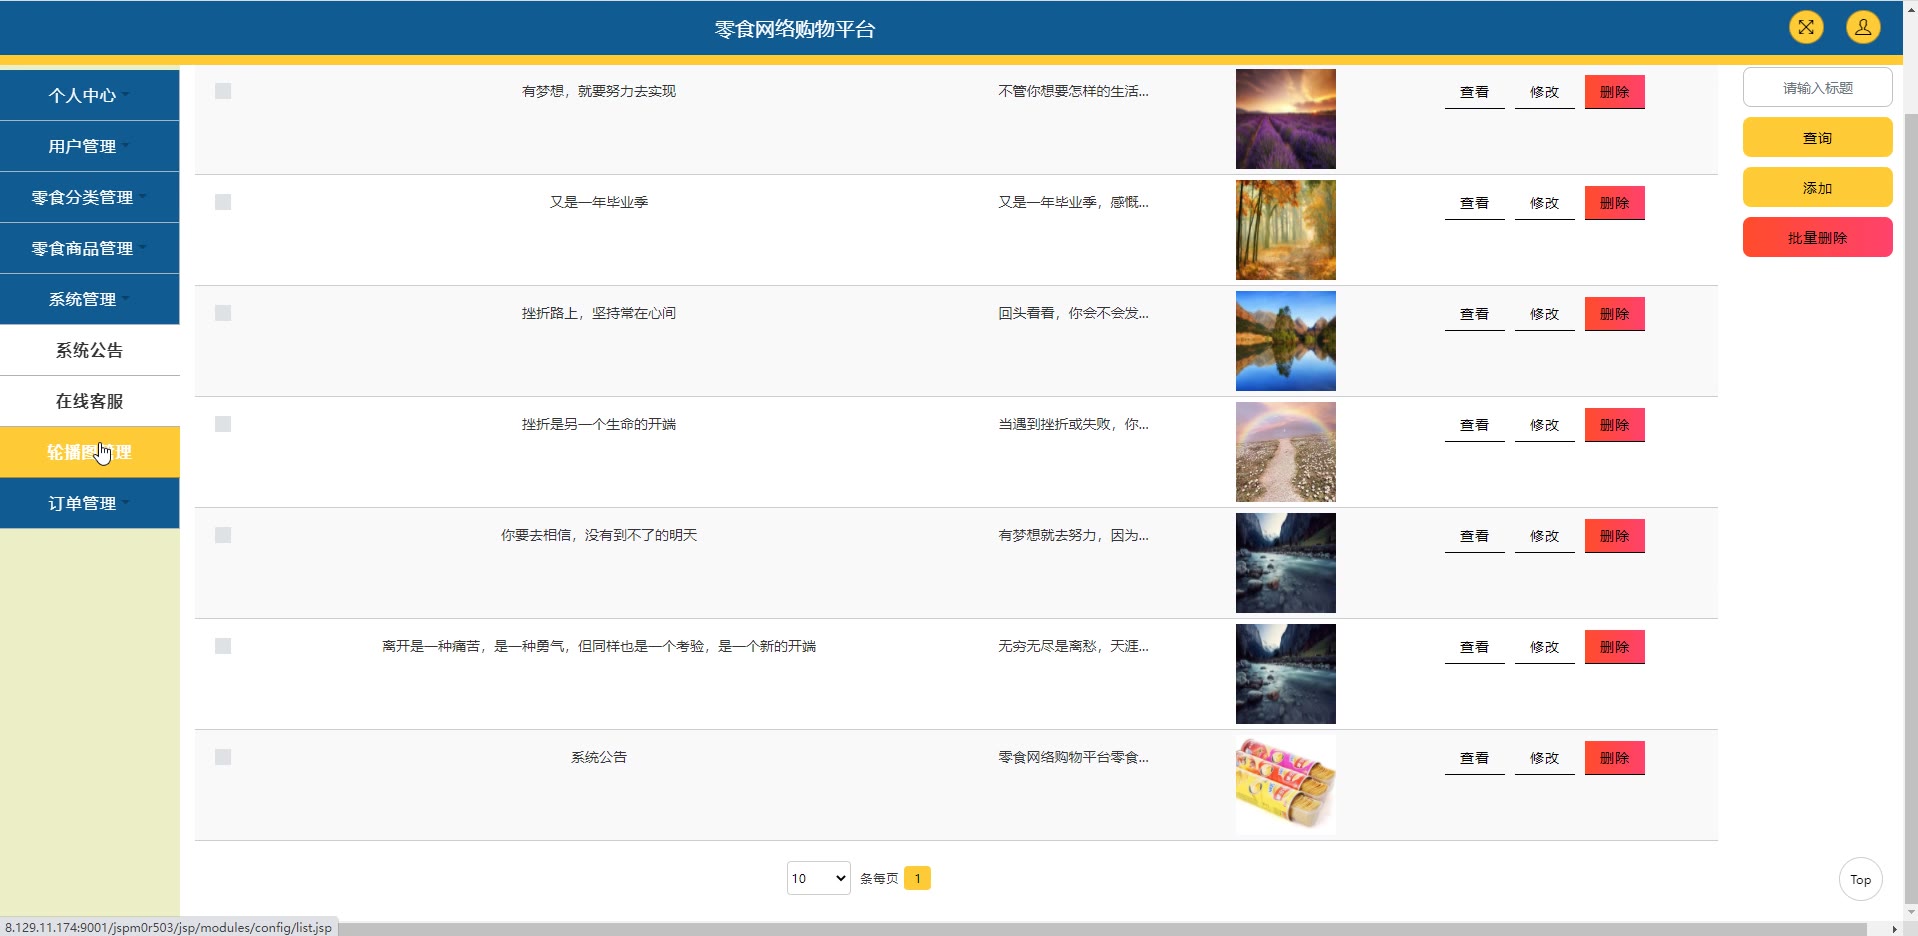Open the user profile icon in header
The image size is (1918, 936).
[1863, 27]
